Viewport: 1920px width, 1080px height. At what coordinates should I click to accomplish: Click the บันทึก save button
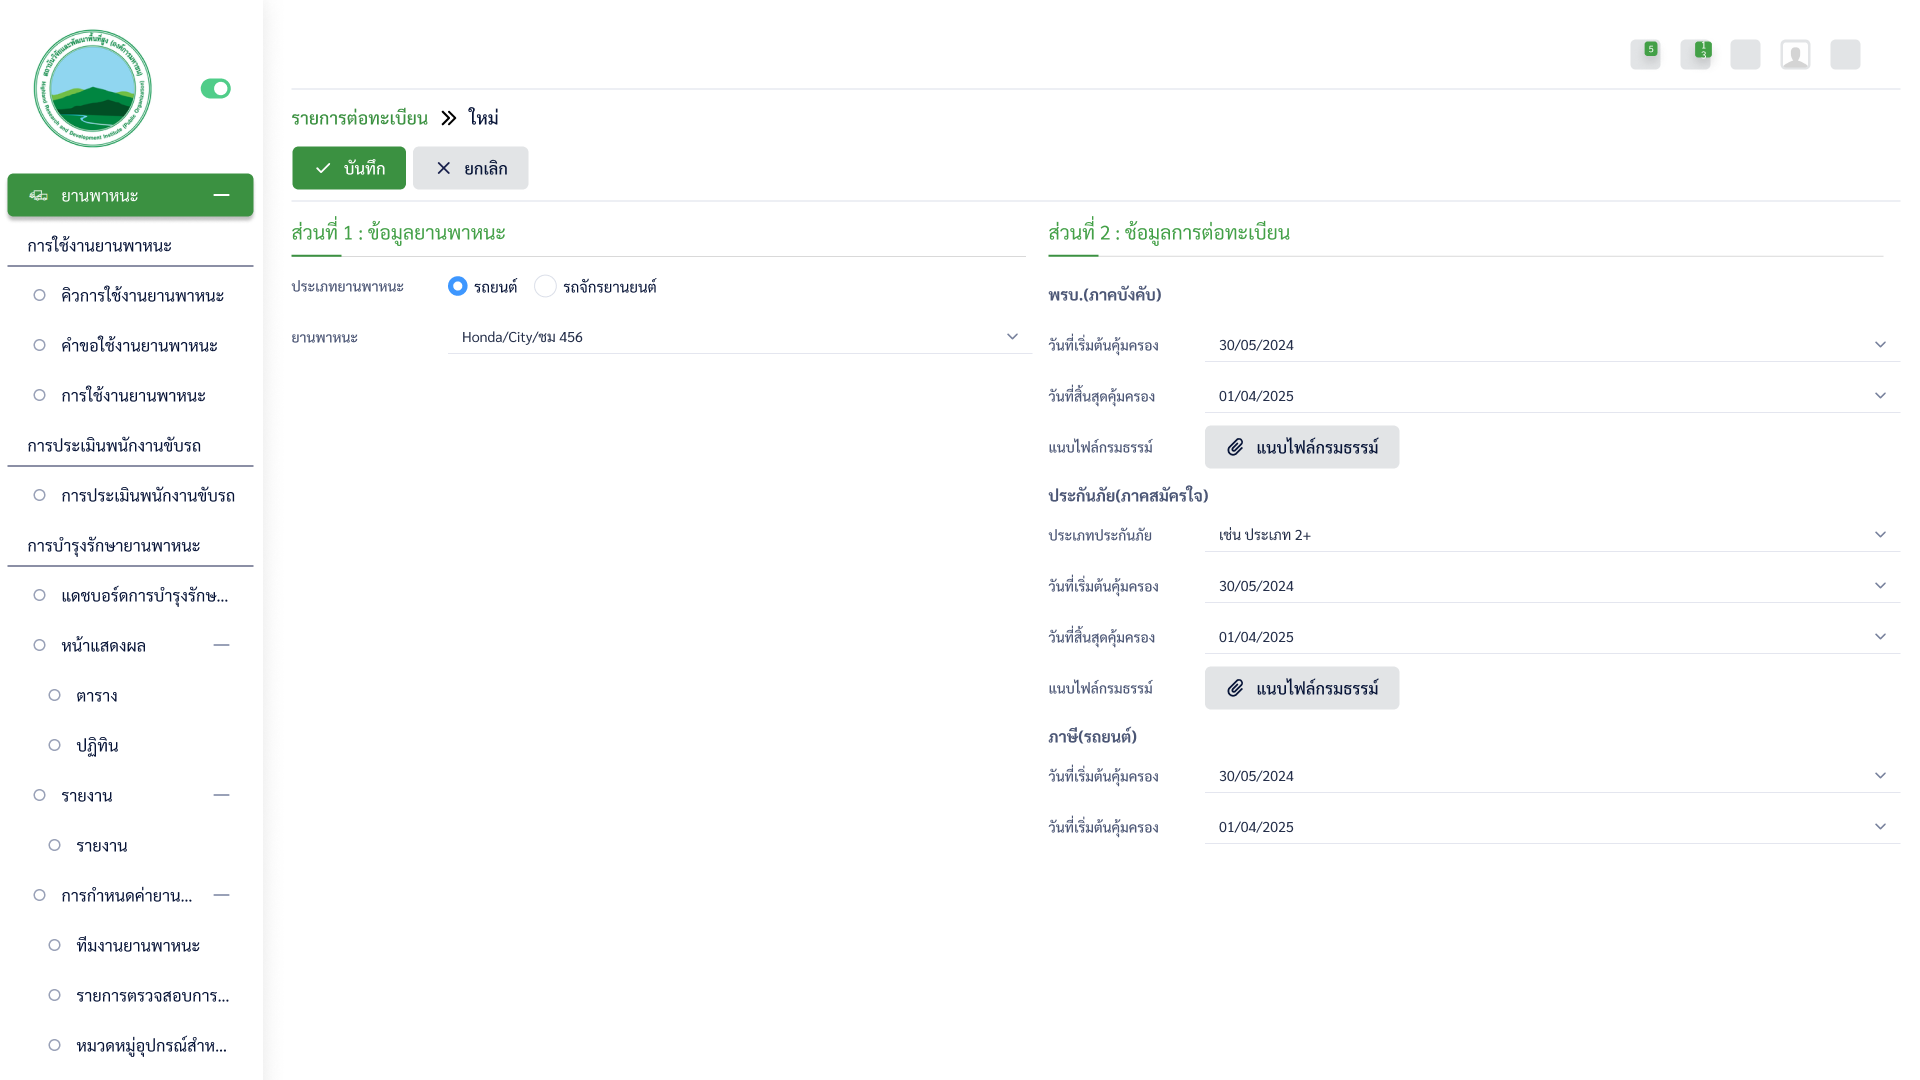[x=349, y=168]
